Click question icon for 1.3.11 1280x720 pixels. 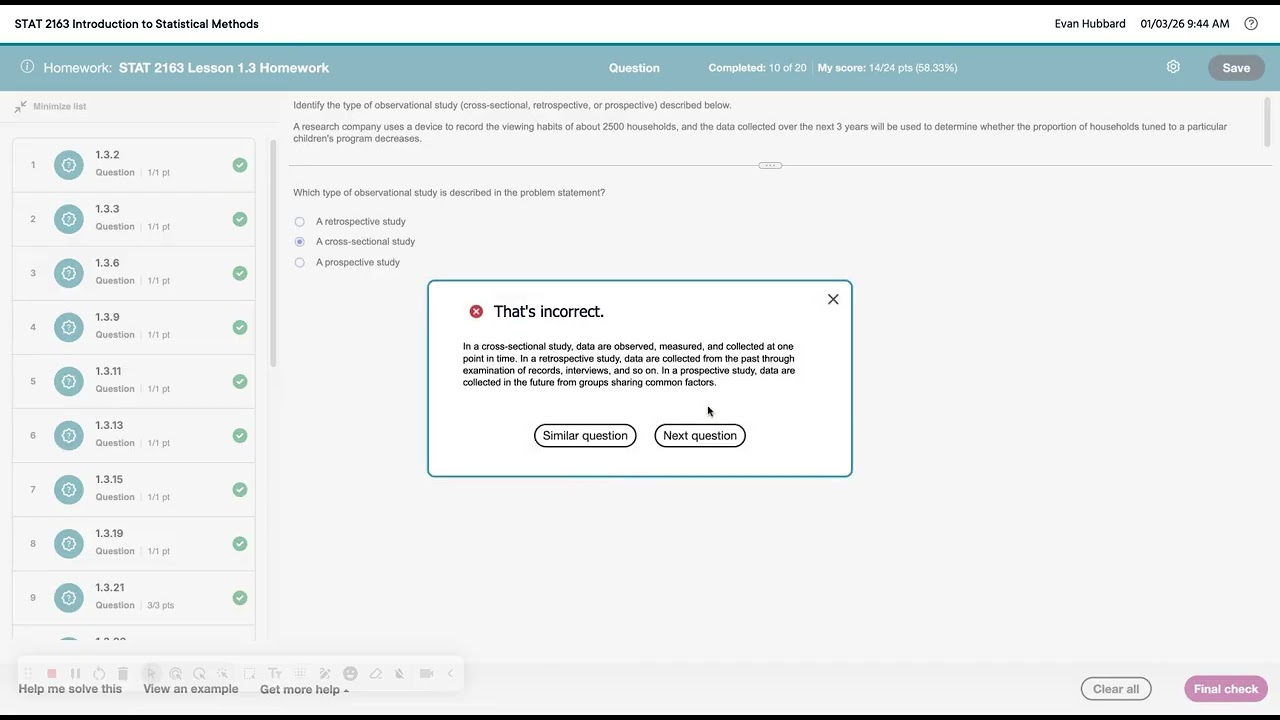coord(69,381)
